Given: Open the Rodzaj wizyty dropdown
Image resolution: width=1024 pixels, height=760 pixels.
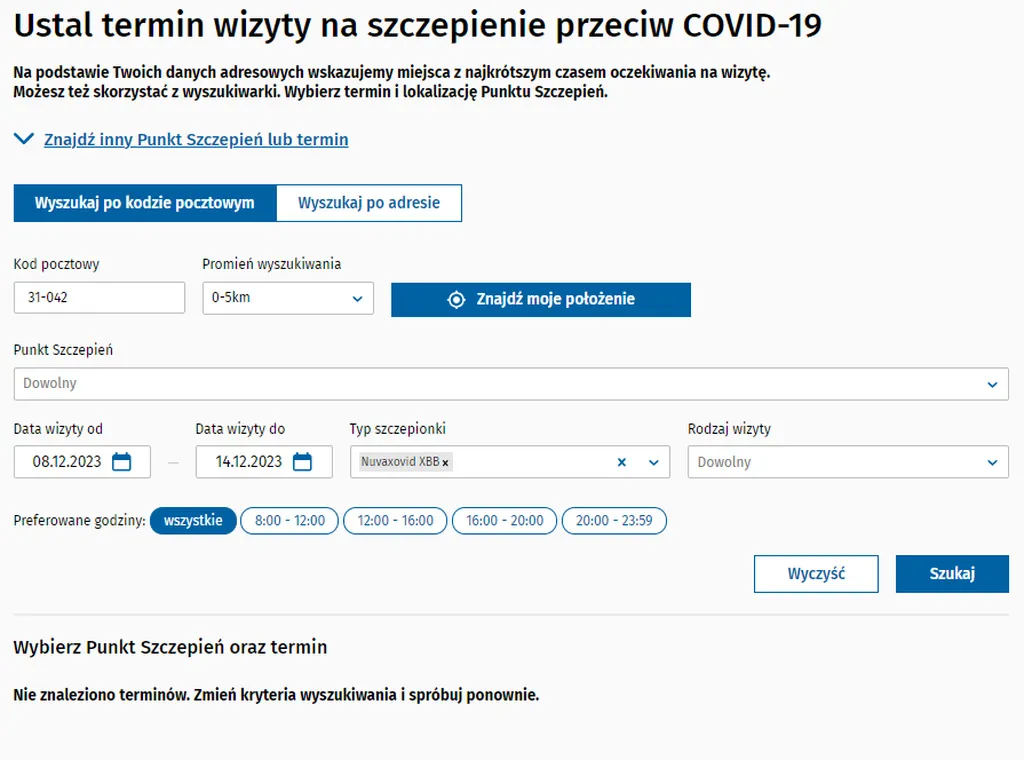Looking at the screenshot, I should (848, 462).
